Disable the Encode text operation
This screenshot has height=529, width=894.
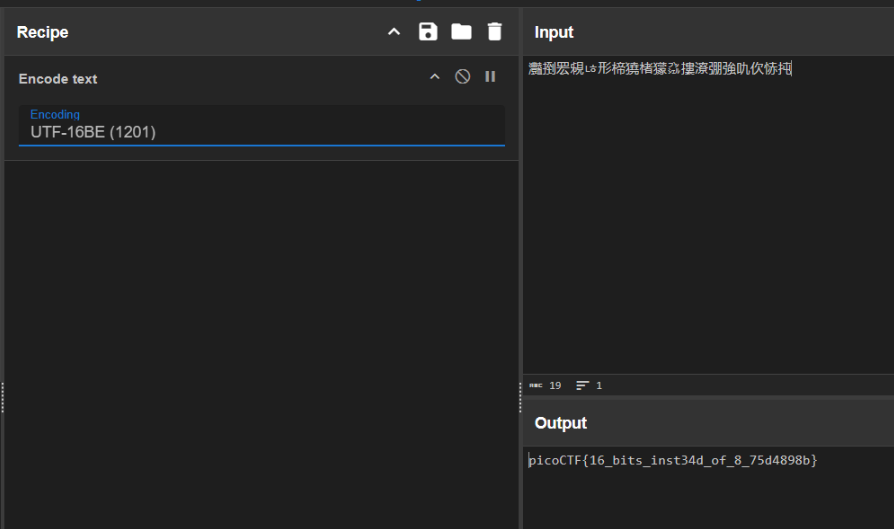point(462,76)
